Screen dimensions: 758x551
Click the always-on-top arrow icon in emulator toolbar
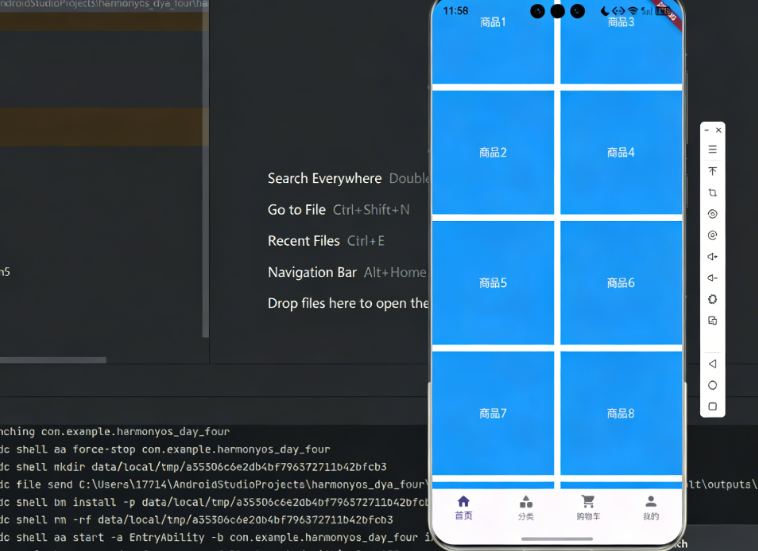point(713,171)
